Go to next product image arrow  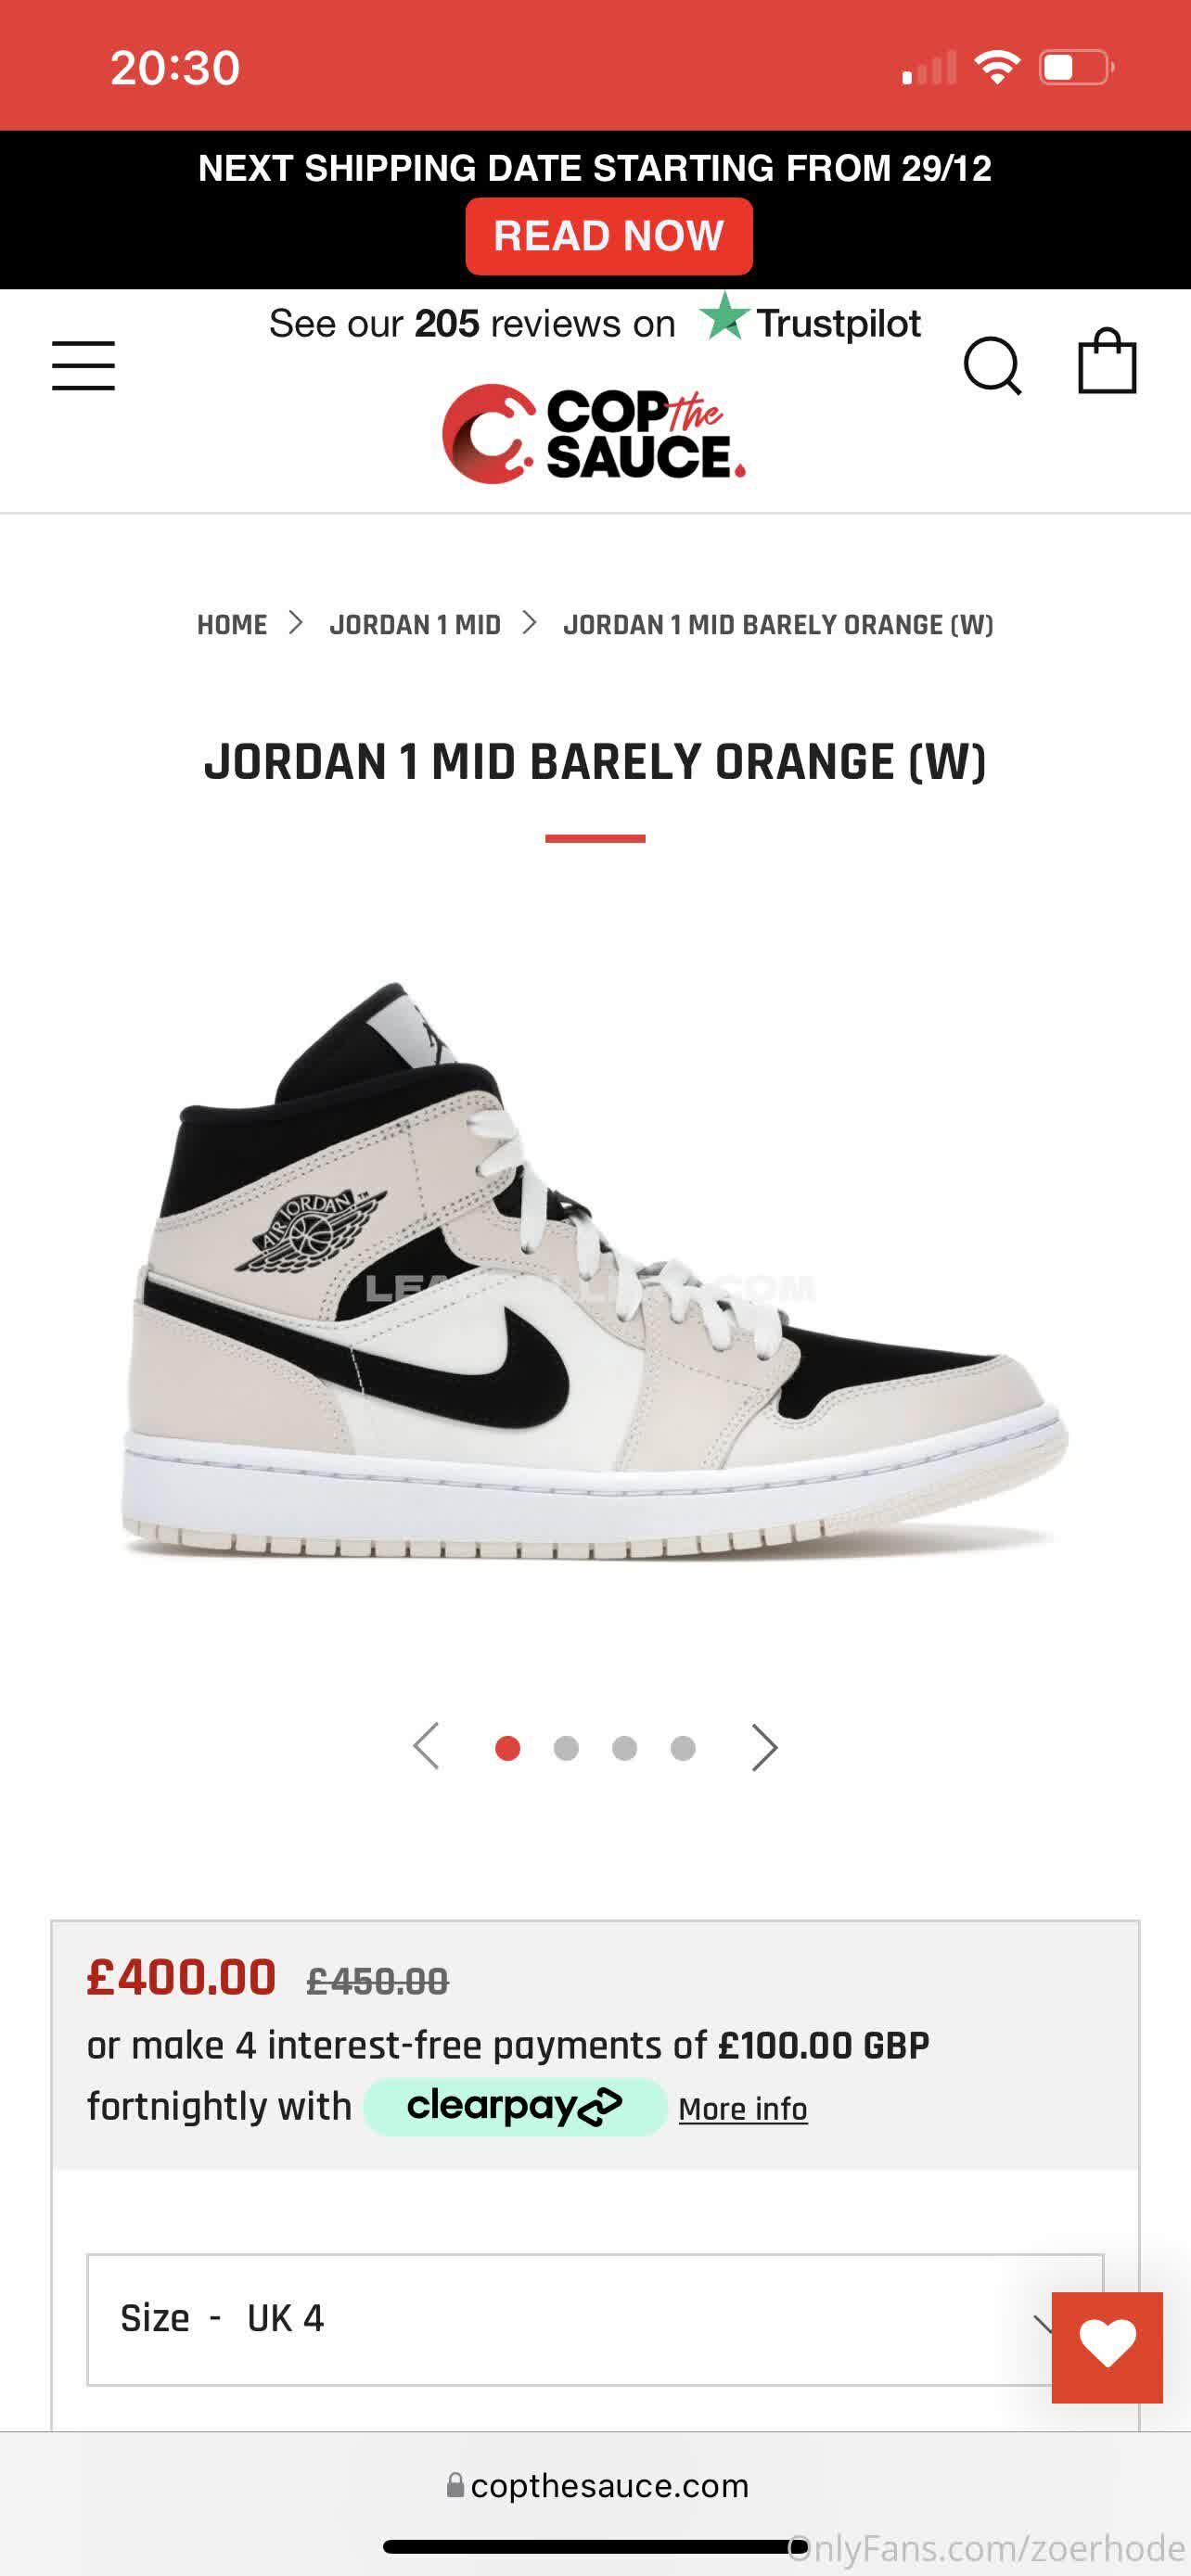(764, 1748)
